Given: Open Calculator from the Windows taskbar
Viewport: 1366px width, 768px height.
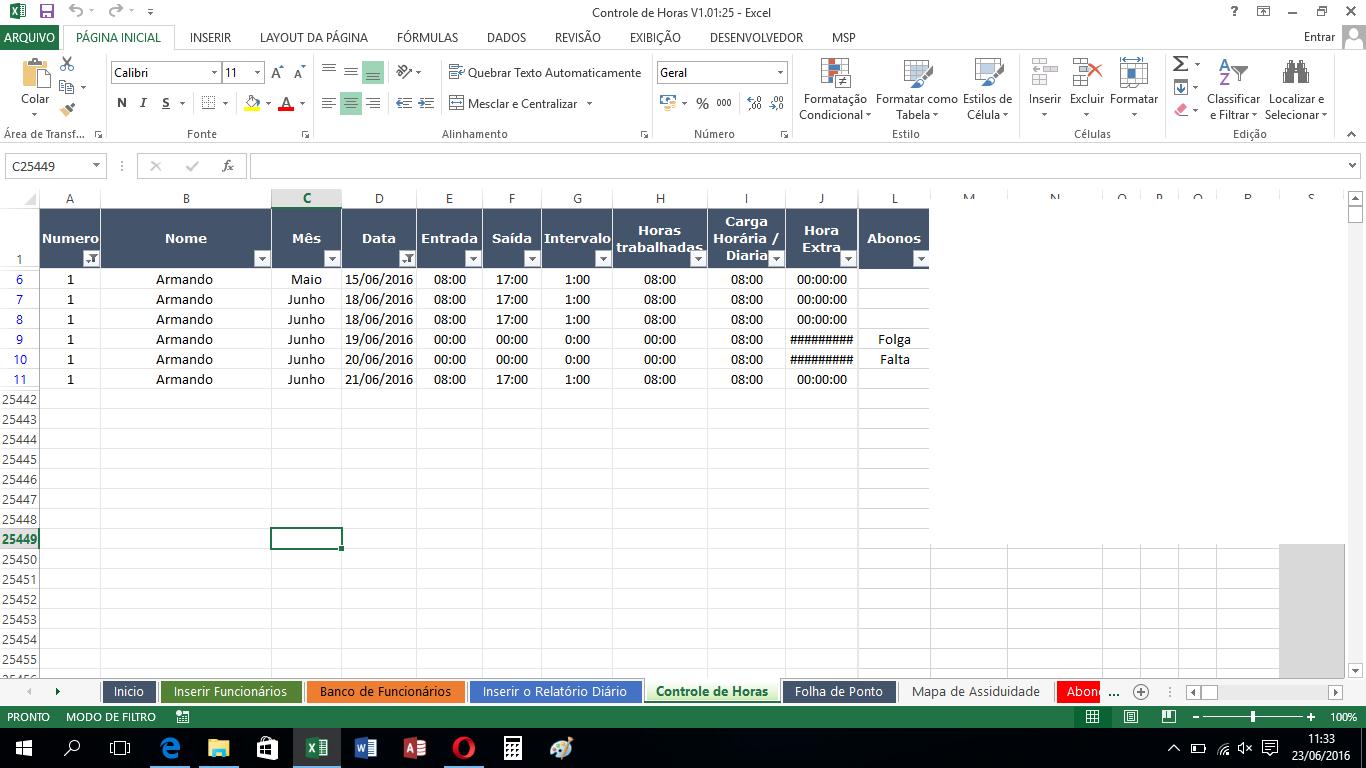Looking at the screenshot, I should click(512, 747).
